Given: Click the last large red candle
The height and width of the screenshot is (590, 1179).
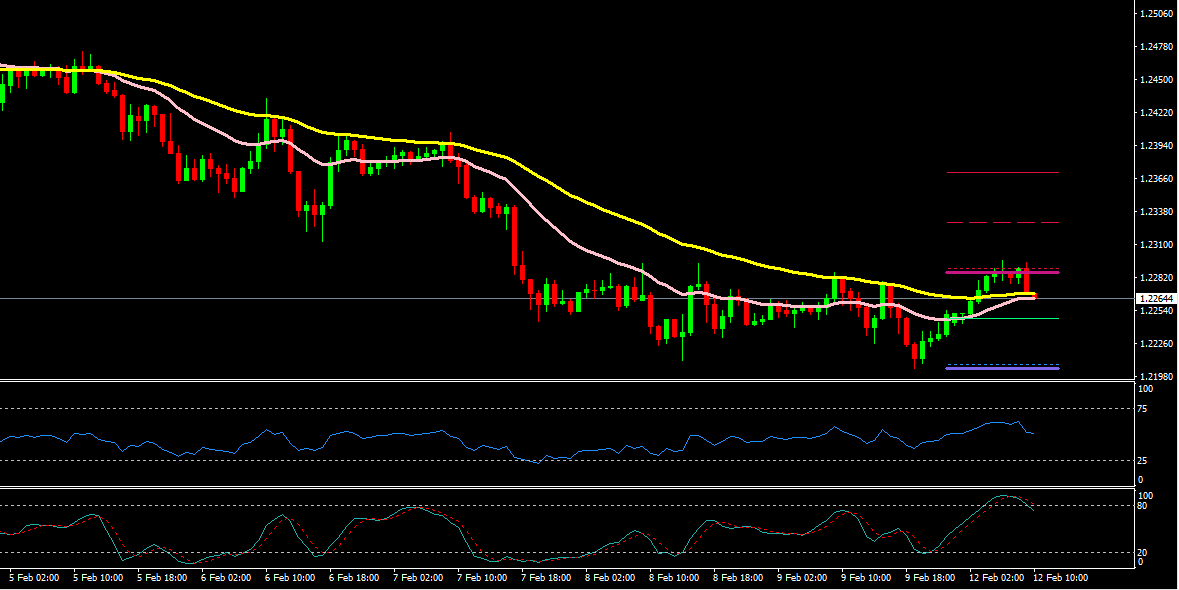Looking at the screenshot, I should tap(1027, 279).
